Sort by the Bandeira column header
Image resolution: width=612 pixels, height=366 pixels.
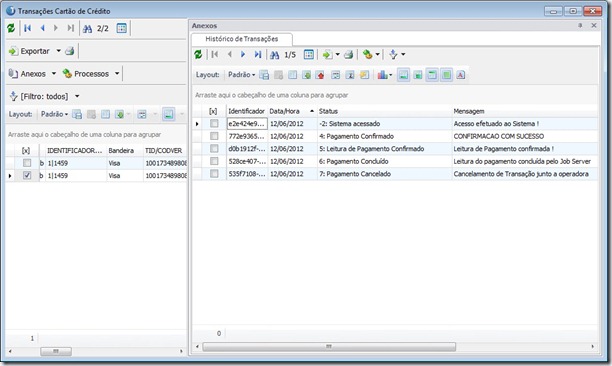[125, 151]
